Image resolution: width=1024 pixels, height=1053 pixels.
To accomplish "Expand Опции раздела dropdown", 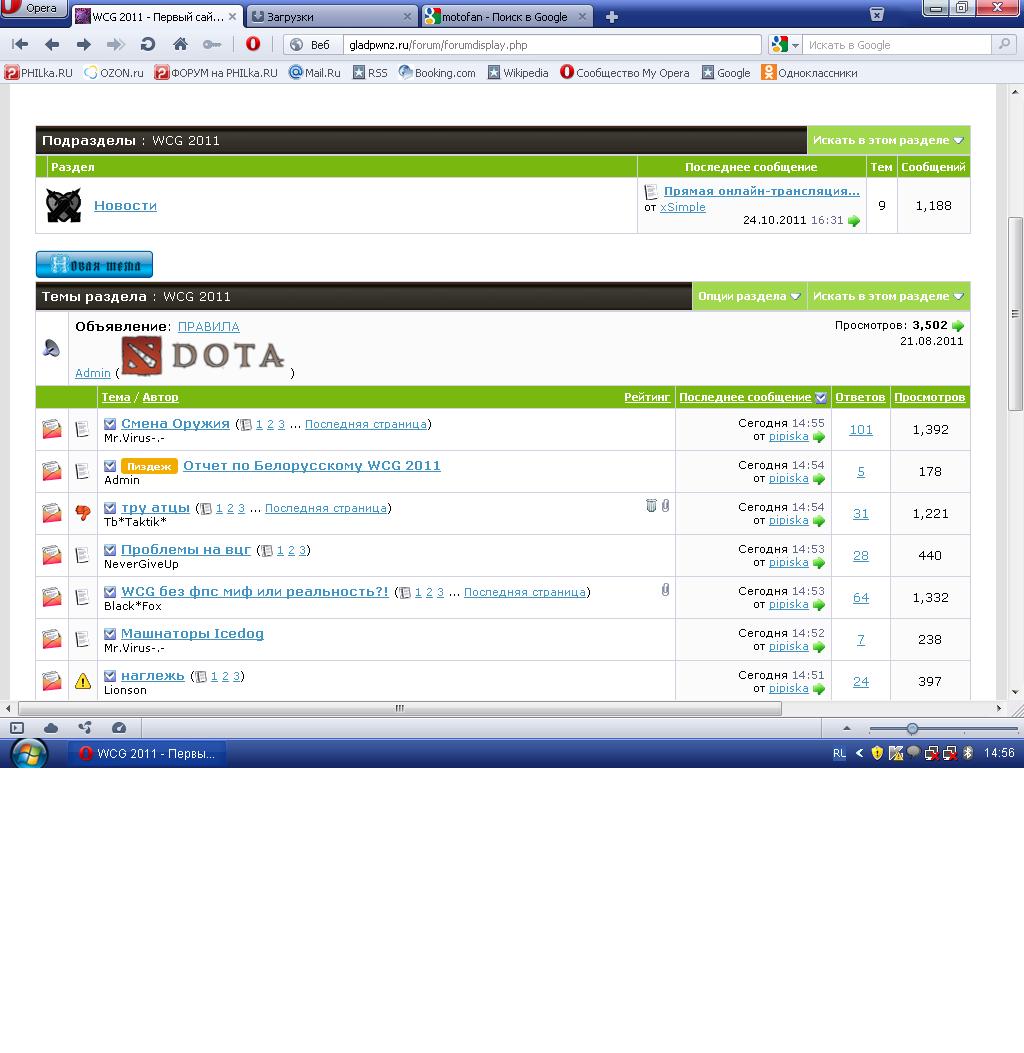I will coord(749,296).
